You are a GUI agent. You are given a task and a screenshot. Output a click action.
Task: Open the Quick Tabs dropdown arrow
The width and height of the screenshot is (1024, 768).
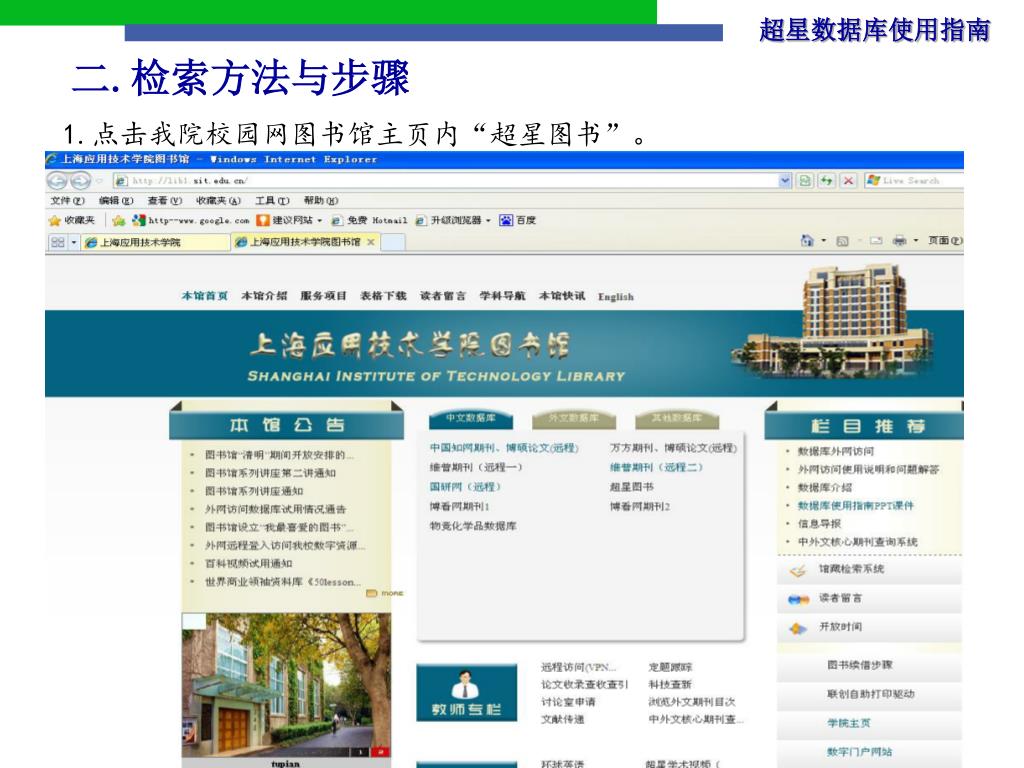74,242
